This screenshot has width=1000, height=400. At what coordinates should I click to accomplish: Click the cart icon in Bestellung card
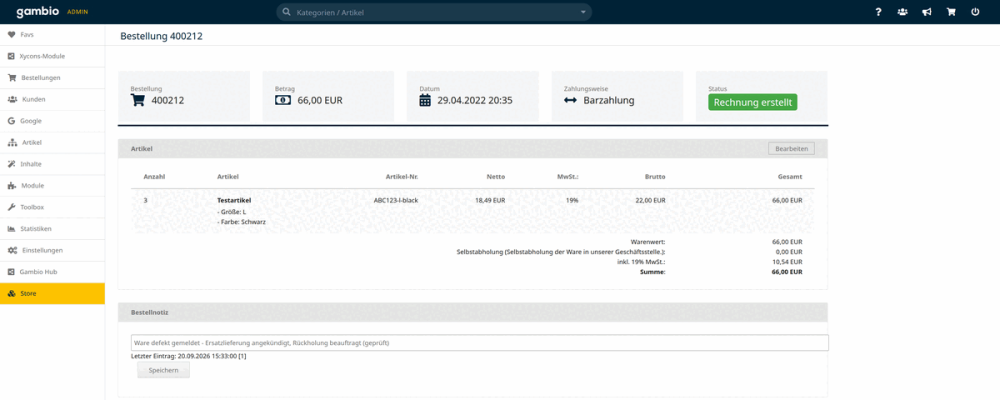click(138, 100)
